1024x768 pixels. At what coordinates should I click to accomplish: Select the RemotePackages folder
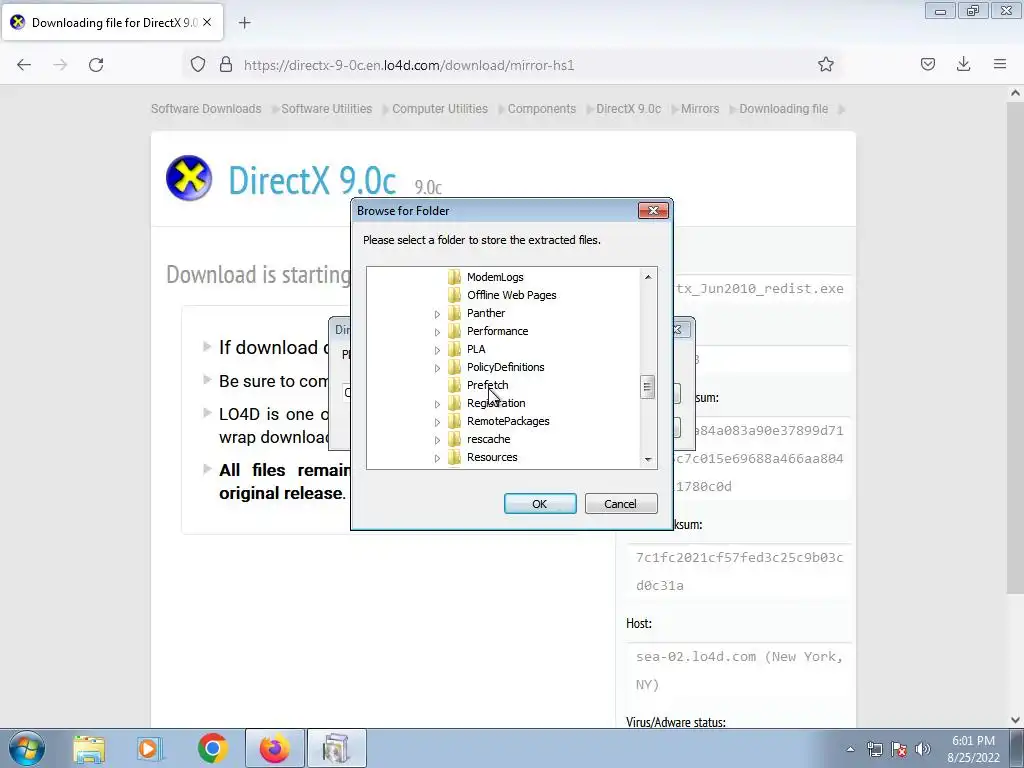pyautogui.click(x=508, y=421)
